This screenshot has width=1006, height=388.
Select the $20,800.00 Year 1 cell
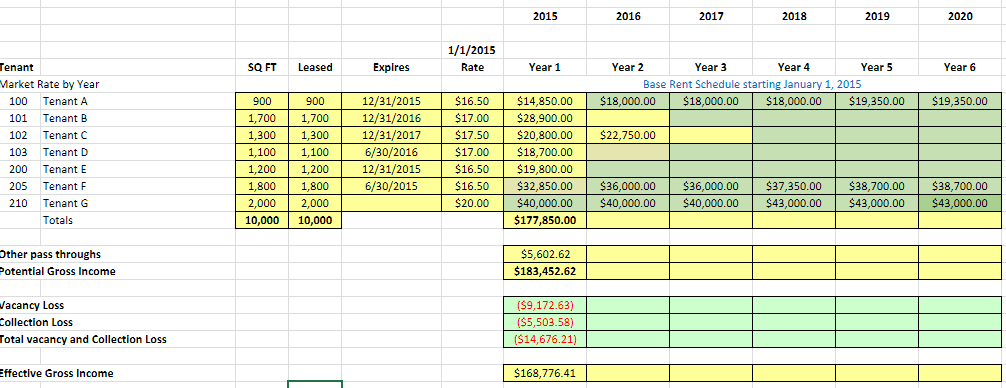pos(545,135)
